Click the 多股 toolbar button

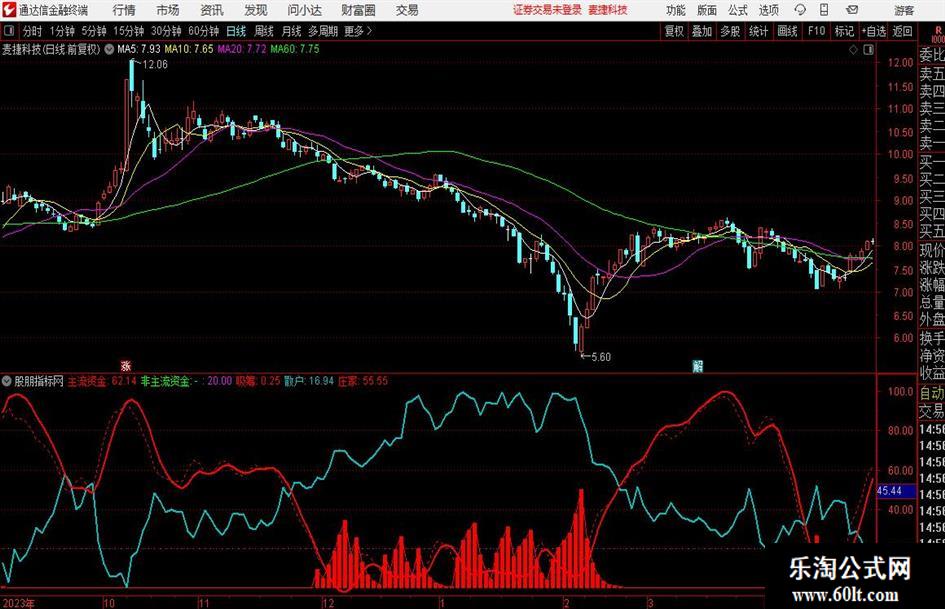(x=730, y=31)
